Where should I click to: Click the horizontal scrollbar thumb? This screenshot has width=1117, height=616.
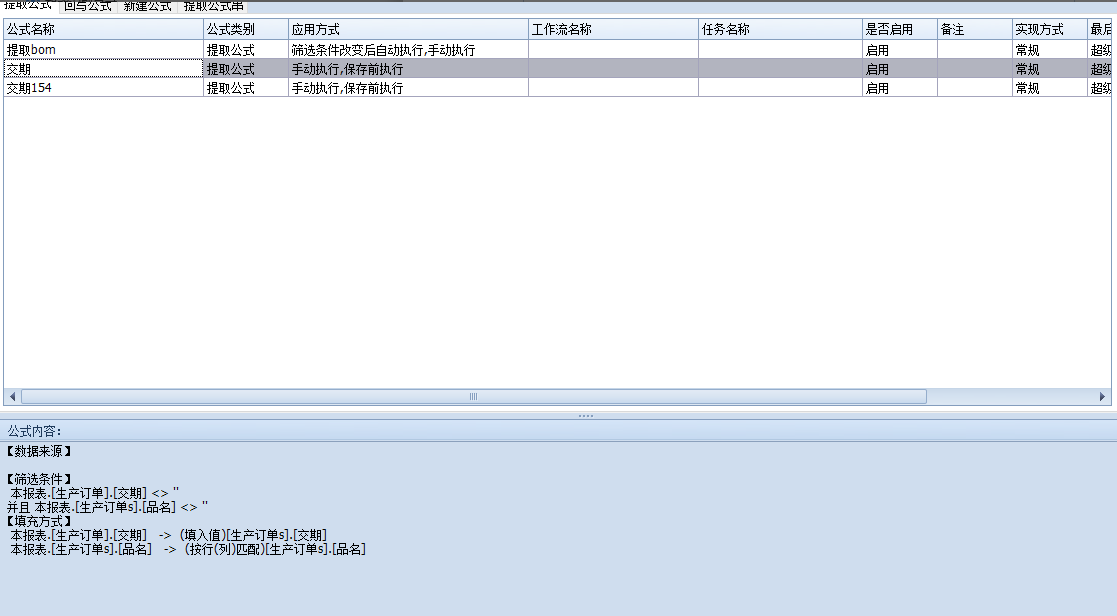click(x=473, y=397)
